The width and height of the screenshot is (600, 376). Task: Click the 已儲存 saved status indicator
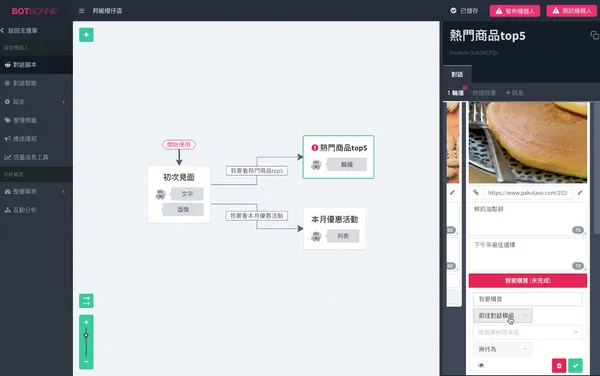coord(464,11)
